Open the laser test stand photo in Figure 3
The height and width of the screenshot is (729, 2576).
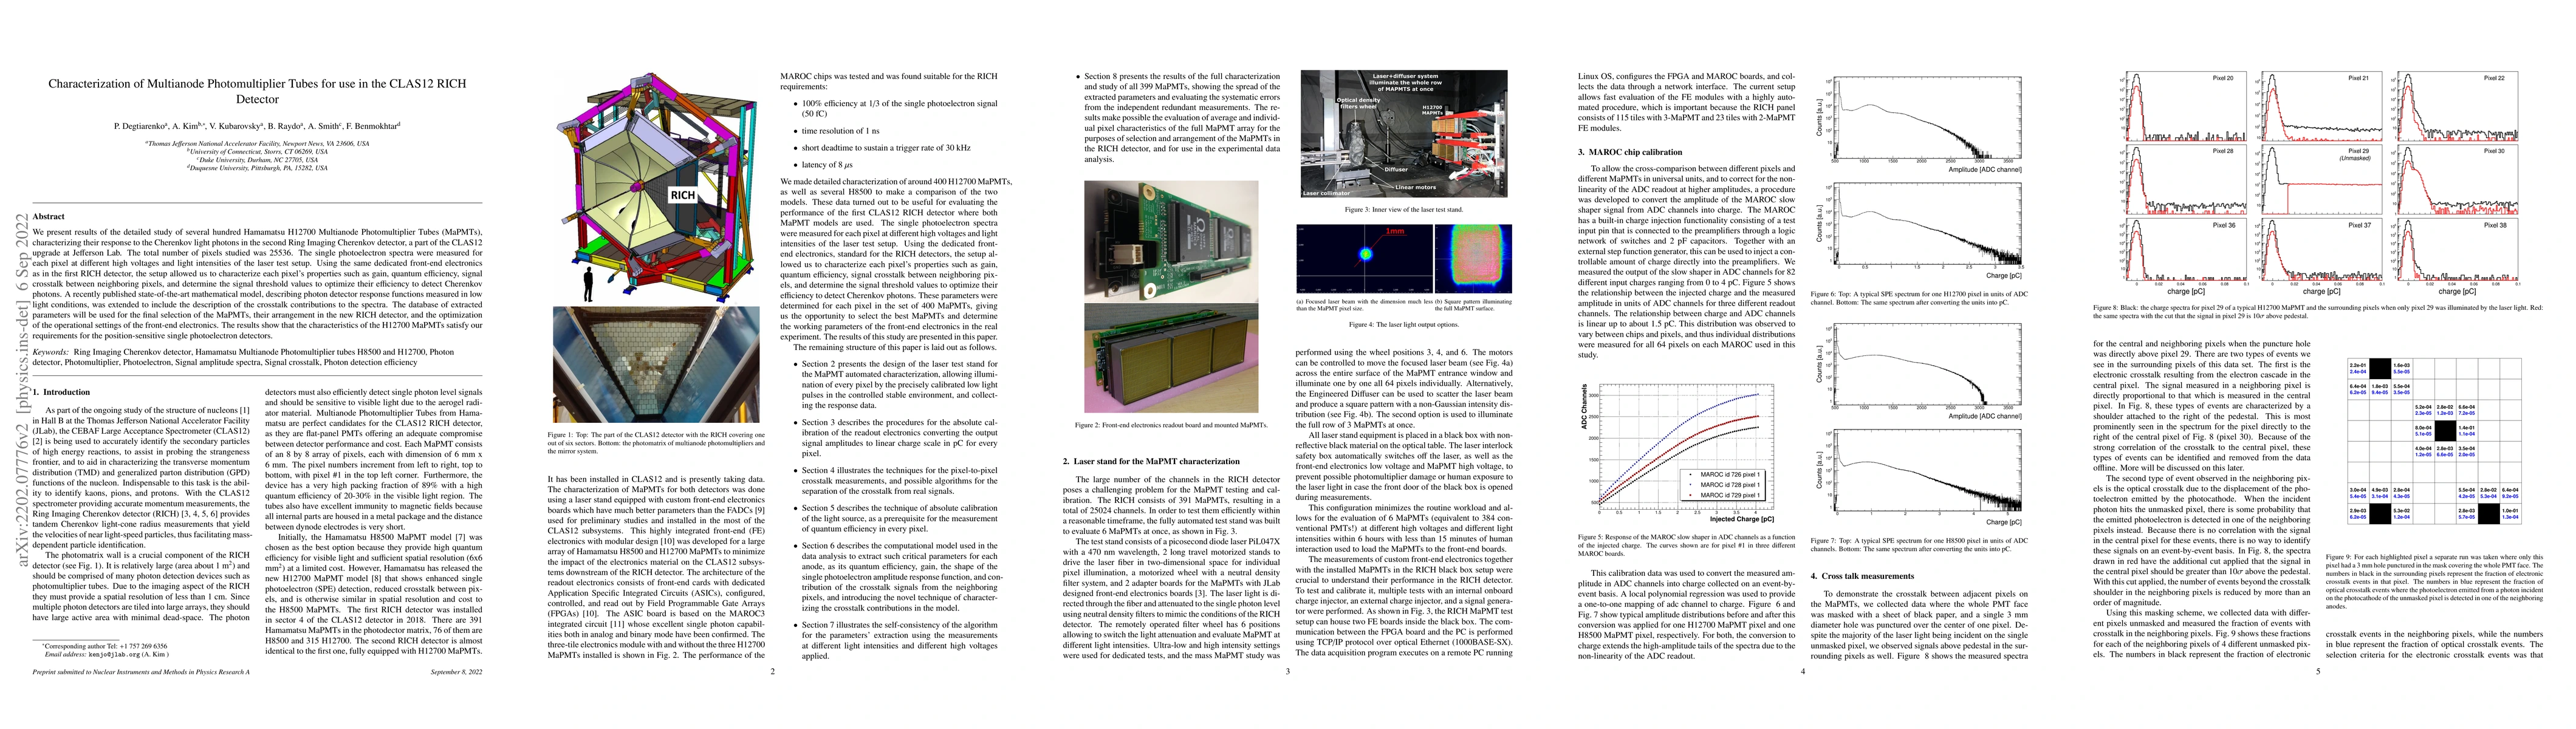coord(1404,134)
